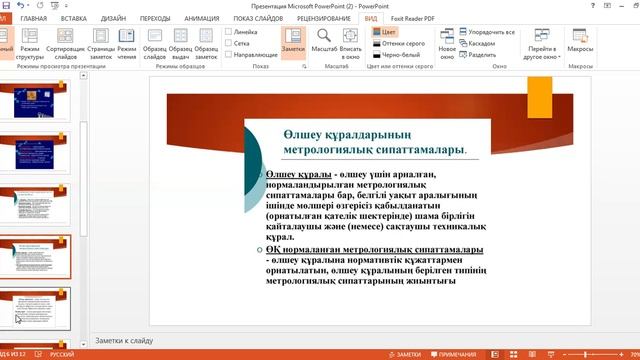Enter Режим чтения view

[x=127, y=44]
